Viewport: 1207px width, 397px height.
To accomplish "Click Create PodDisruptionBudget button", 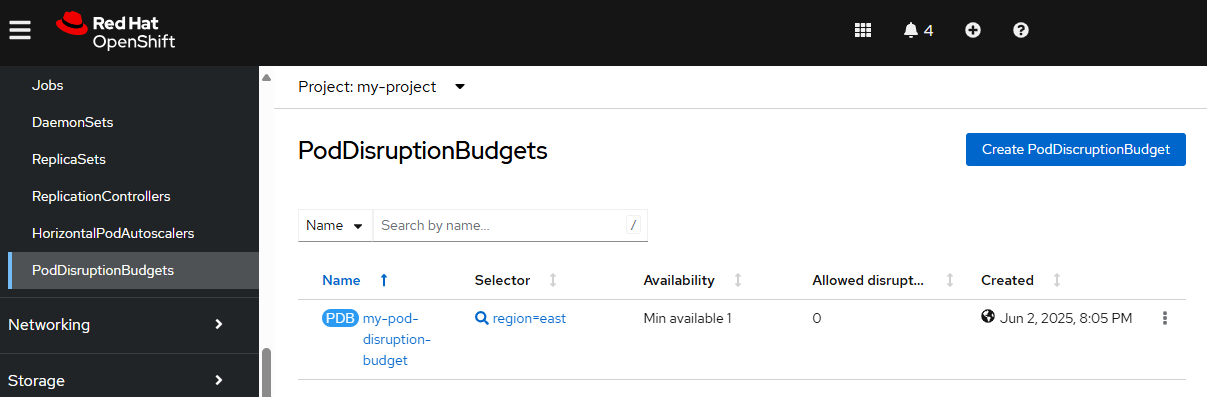I will click(1076, 149).
